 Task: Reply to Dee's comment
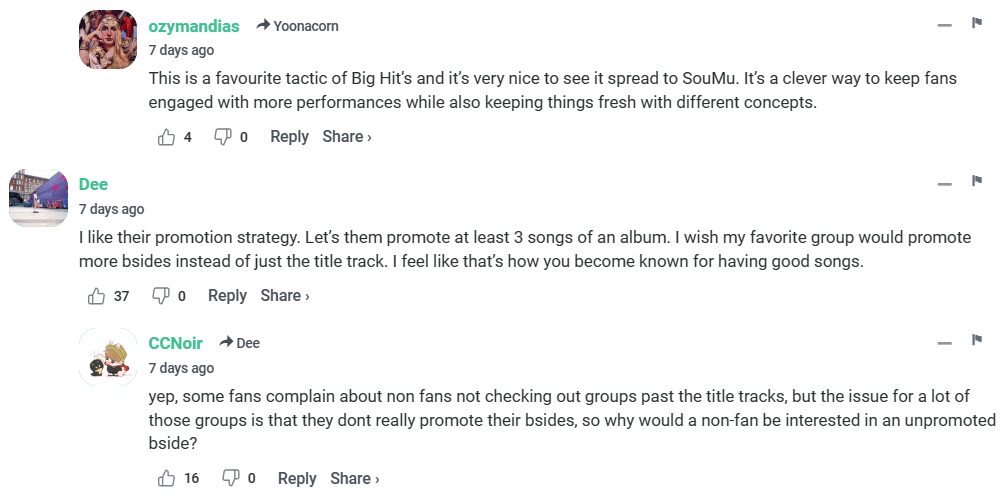click(227, 296)
